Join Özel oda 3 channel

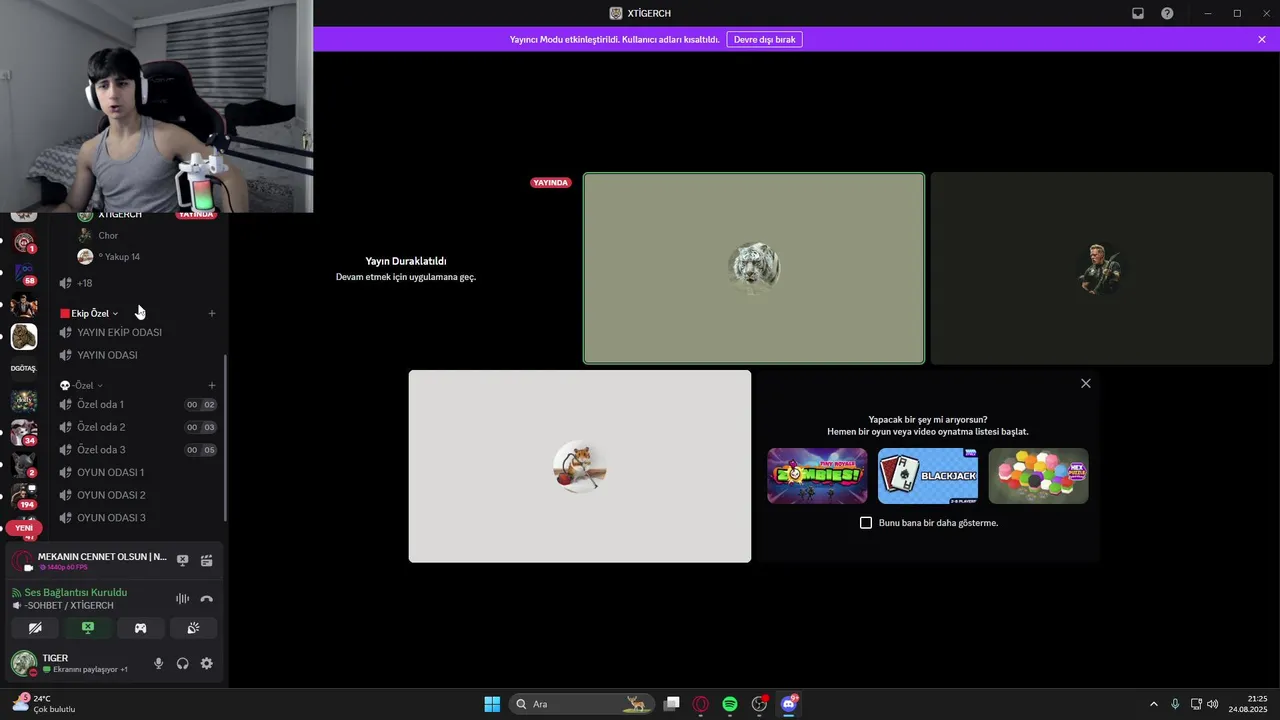tap(138, 450)
